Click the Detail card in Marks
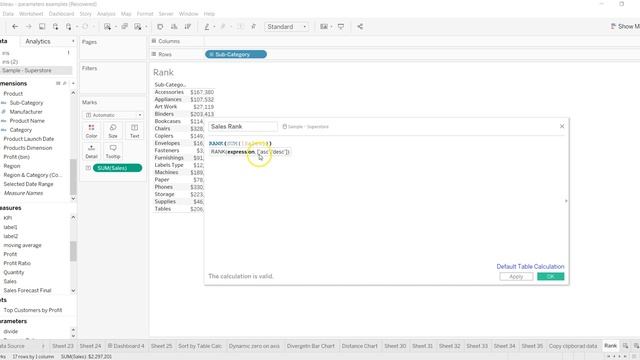The height and width of the screenshot is (360, 640). 91,151
